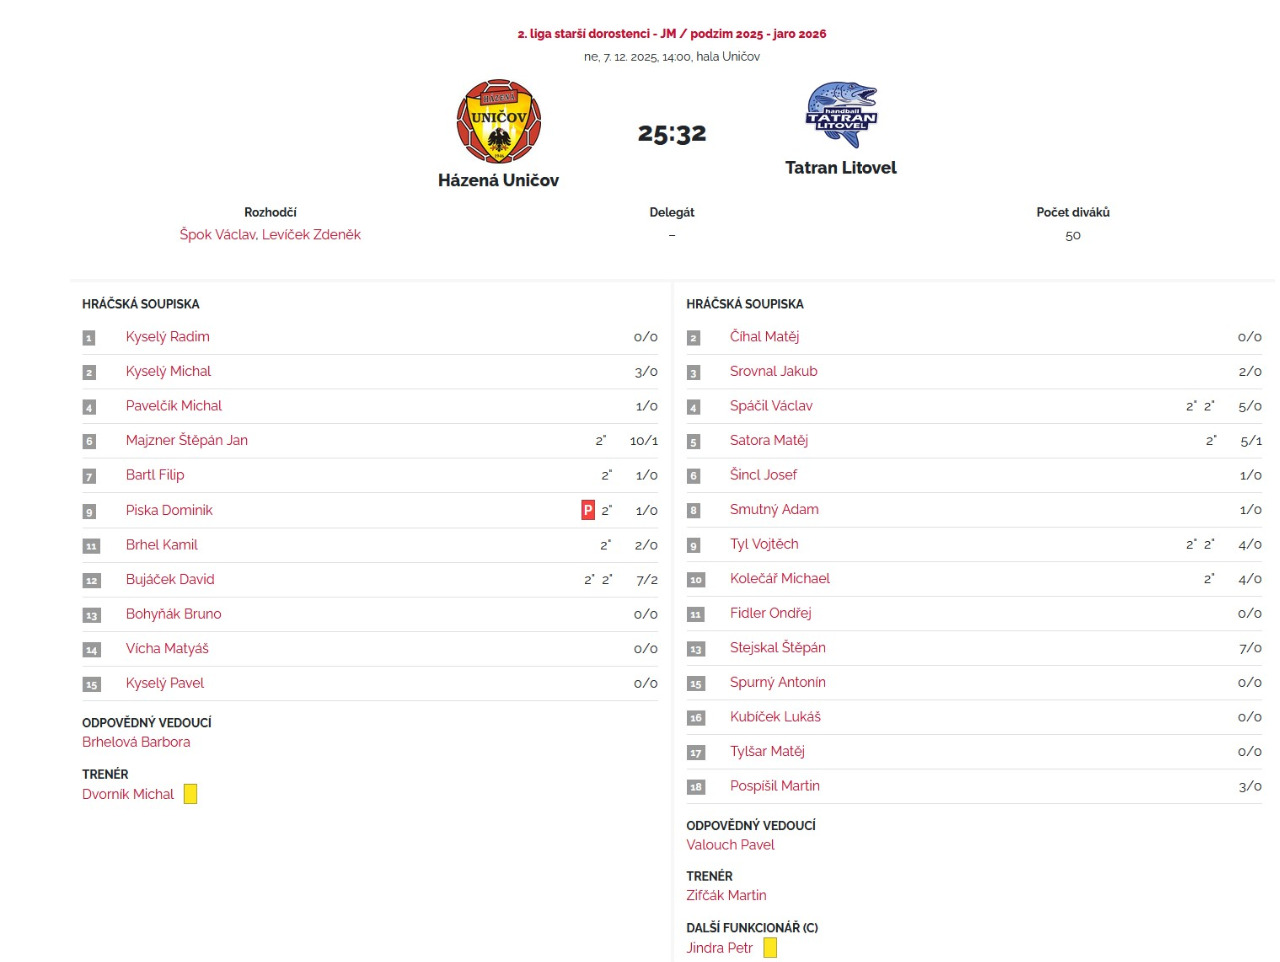Click jersey number 12 badge for Bujáček David
This screenshot has width=1280, height=962.
[x=91, y=580]
